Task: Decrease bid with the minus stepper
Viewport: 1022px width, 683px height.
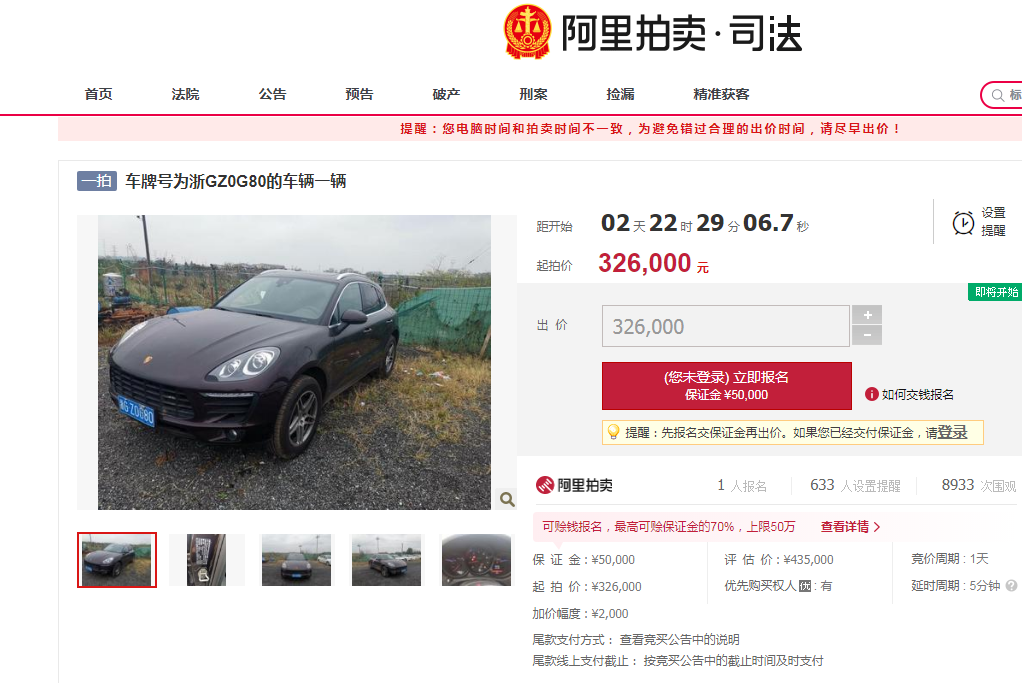Action: [868, 335]
